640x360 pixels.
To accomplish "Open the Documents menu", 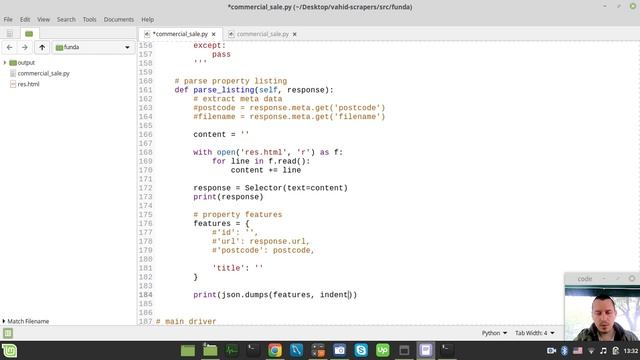I will [118, 19].
